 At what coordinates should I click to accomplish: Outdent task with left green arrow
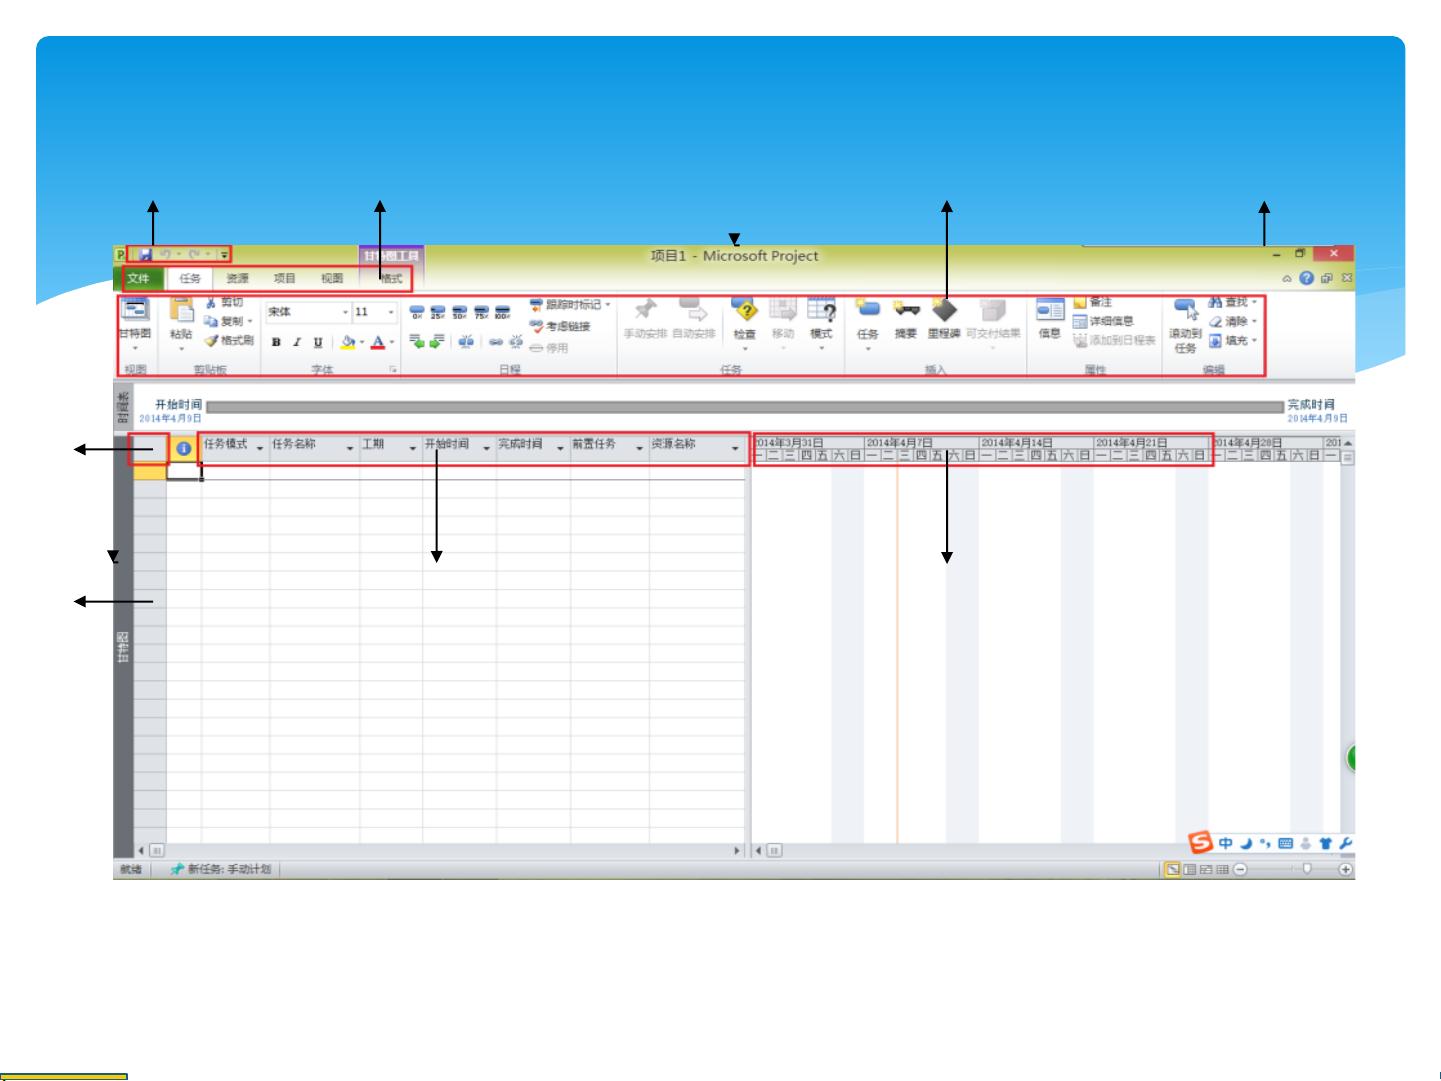(417, 342)
